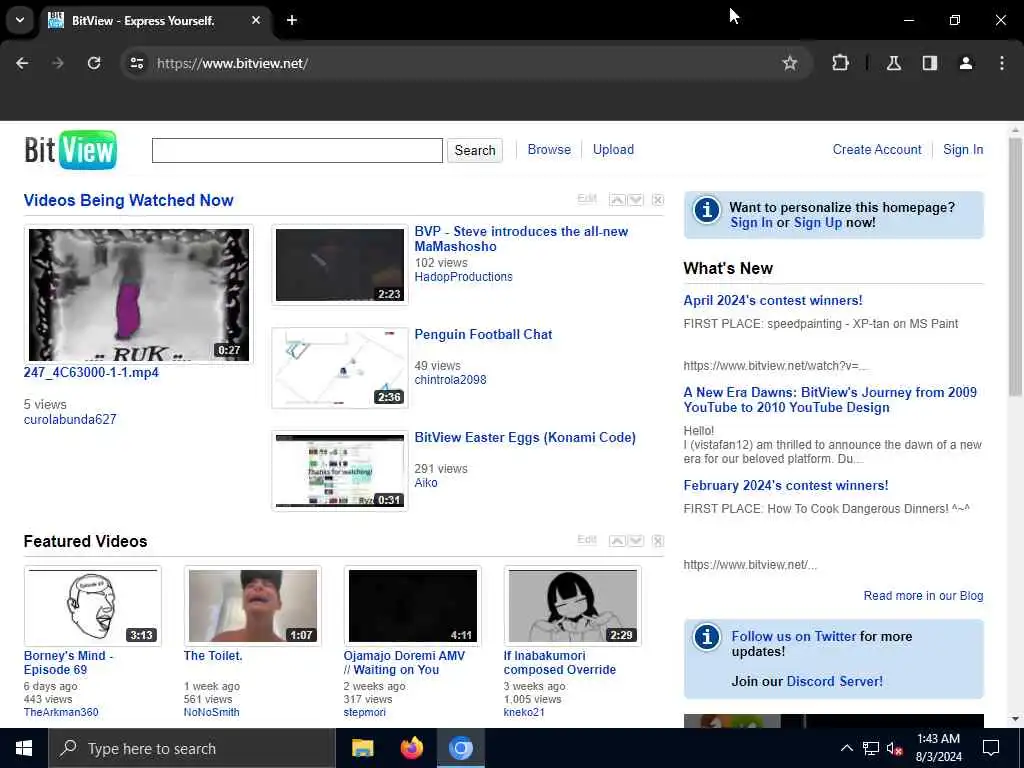The image size is (1024, 768).
Task: Open browser side panel icon
Action: pyautogui.click(x=930, y=63)
